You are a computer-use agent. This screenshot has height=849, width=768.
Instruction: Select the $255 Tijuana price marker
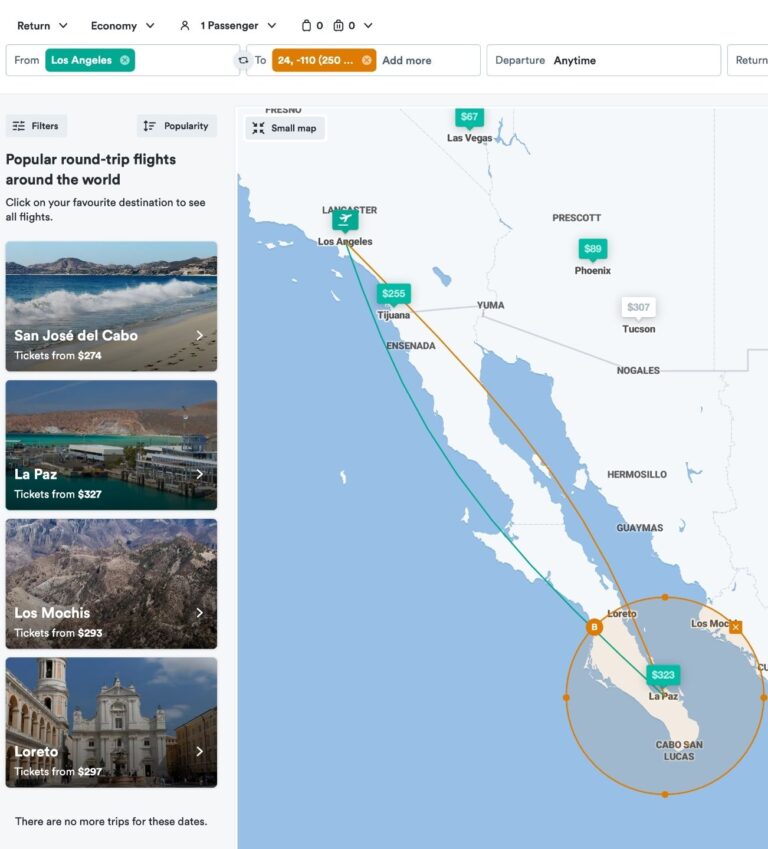click(x=394, y=293)
